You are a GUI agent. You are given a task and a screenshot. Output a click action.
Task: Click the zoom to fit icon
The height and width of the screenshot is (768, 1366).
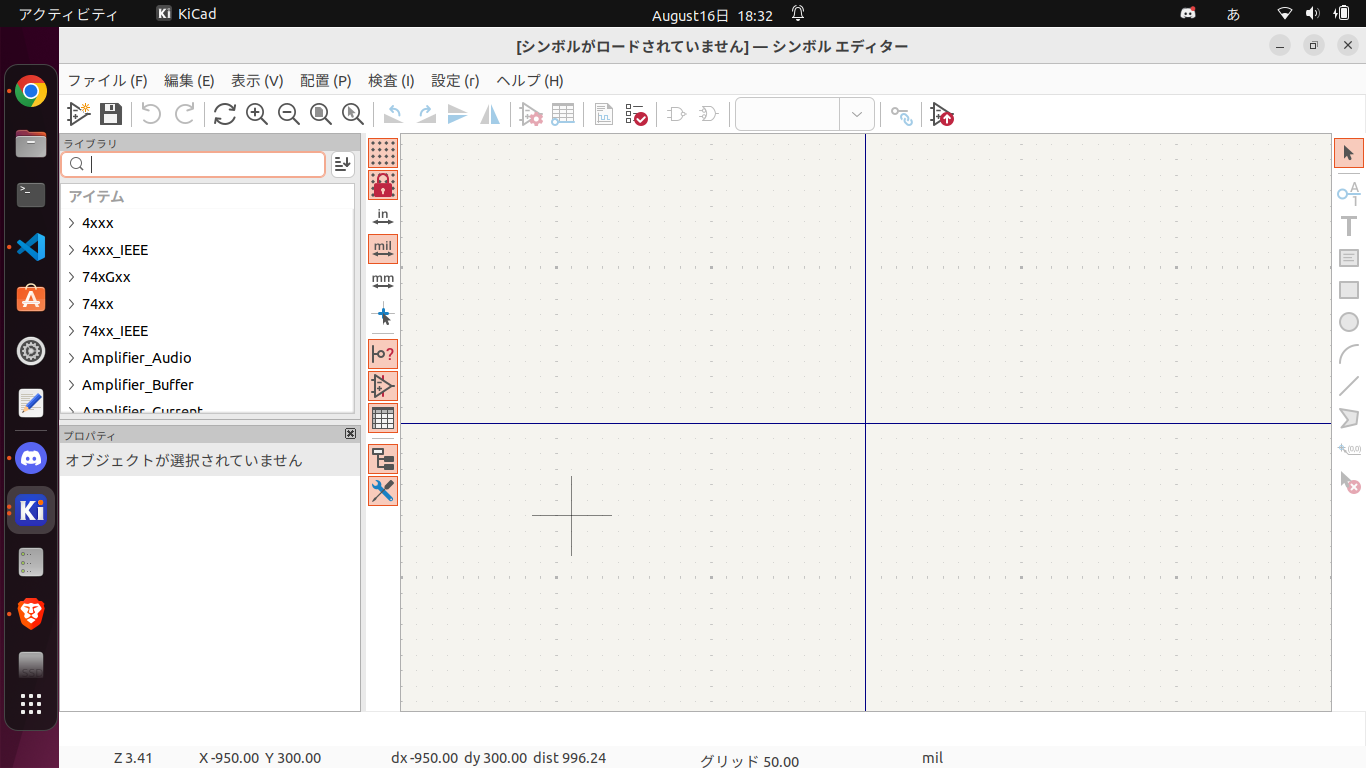321,114
